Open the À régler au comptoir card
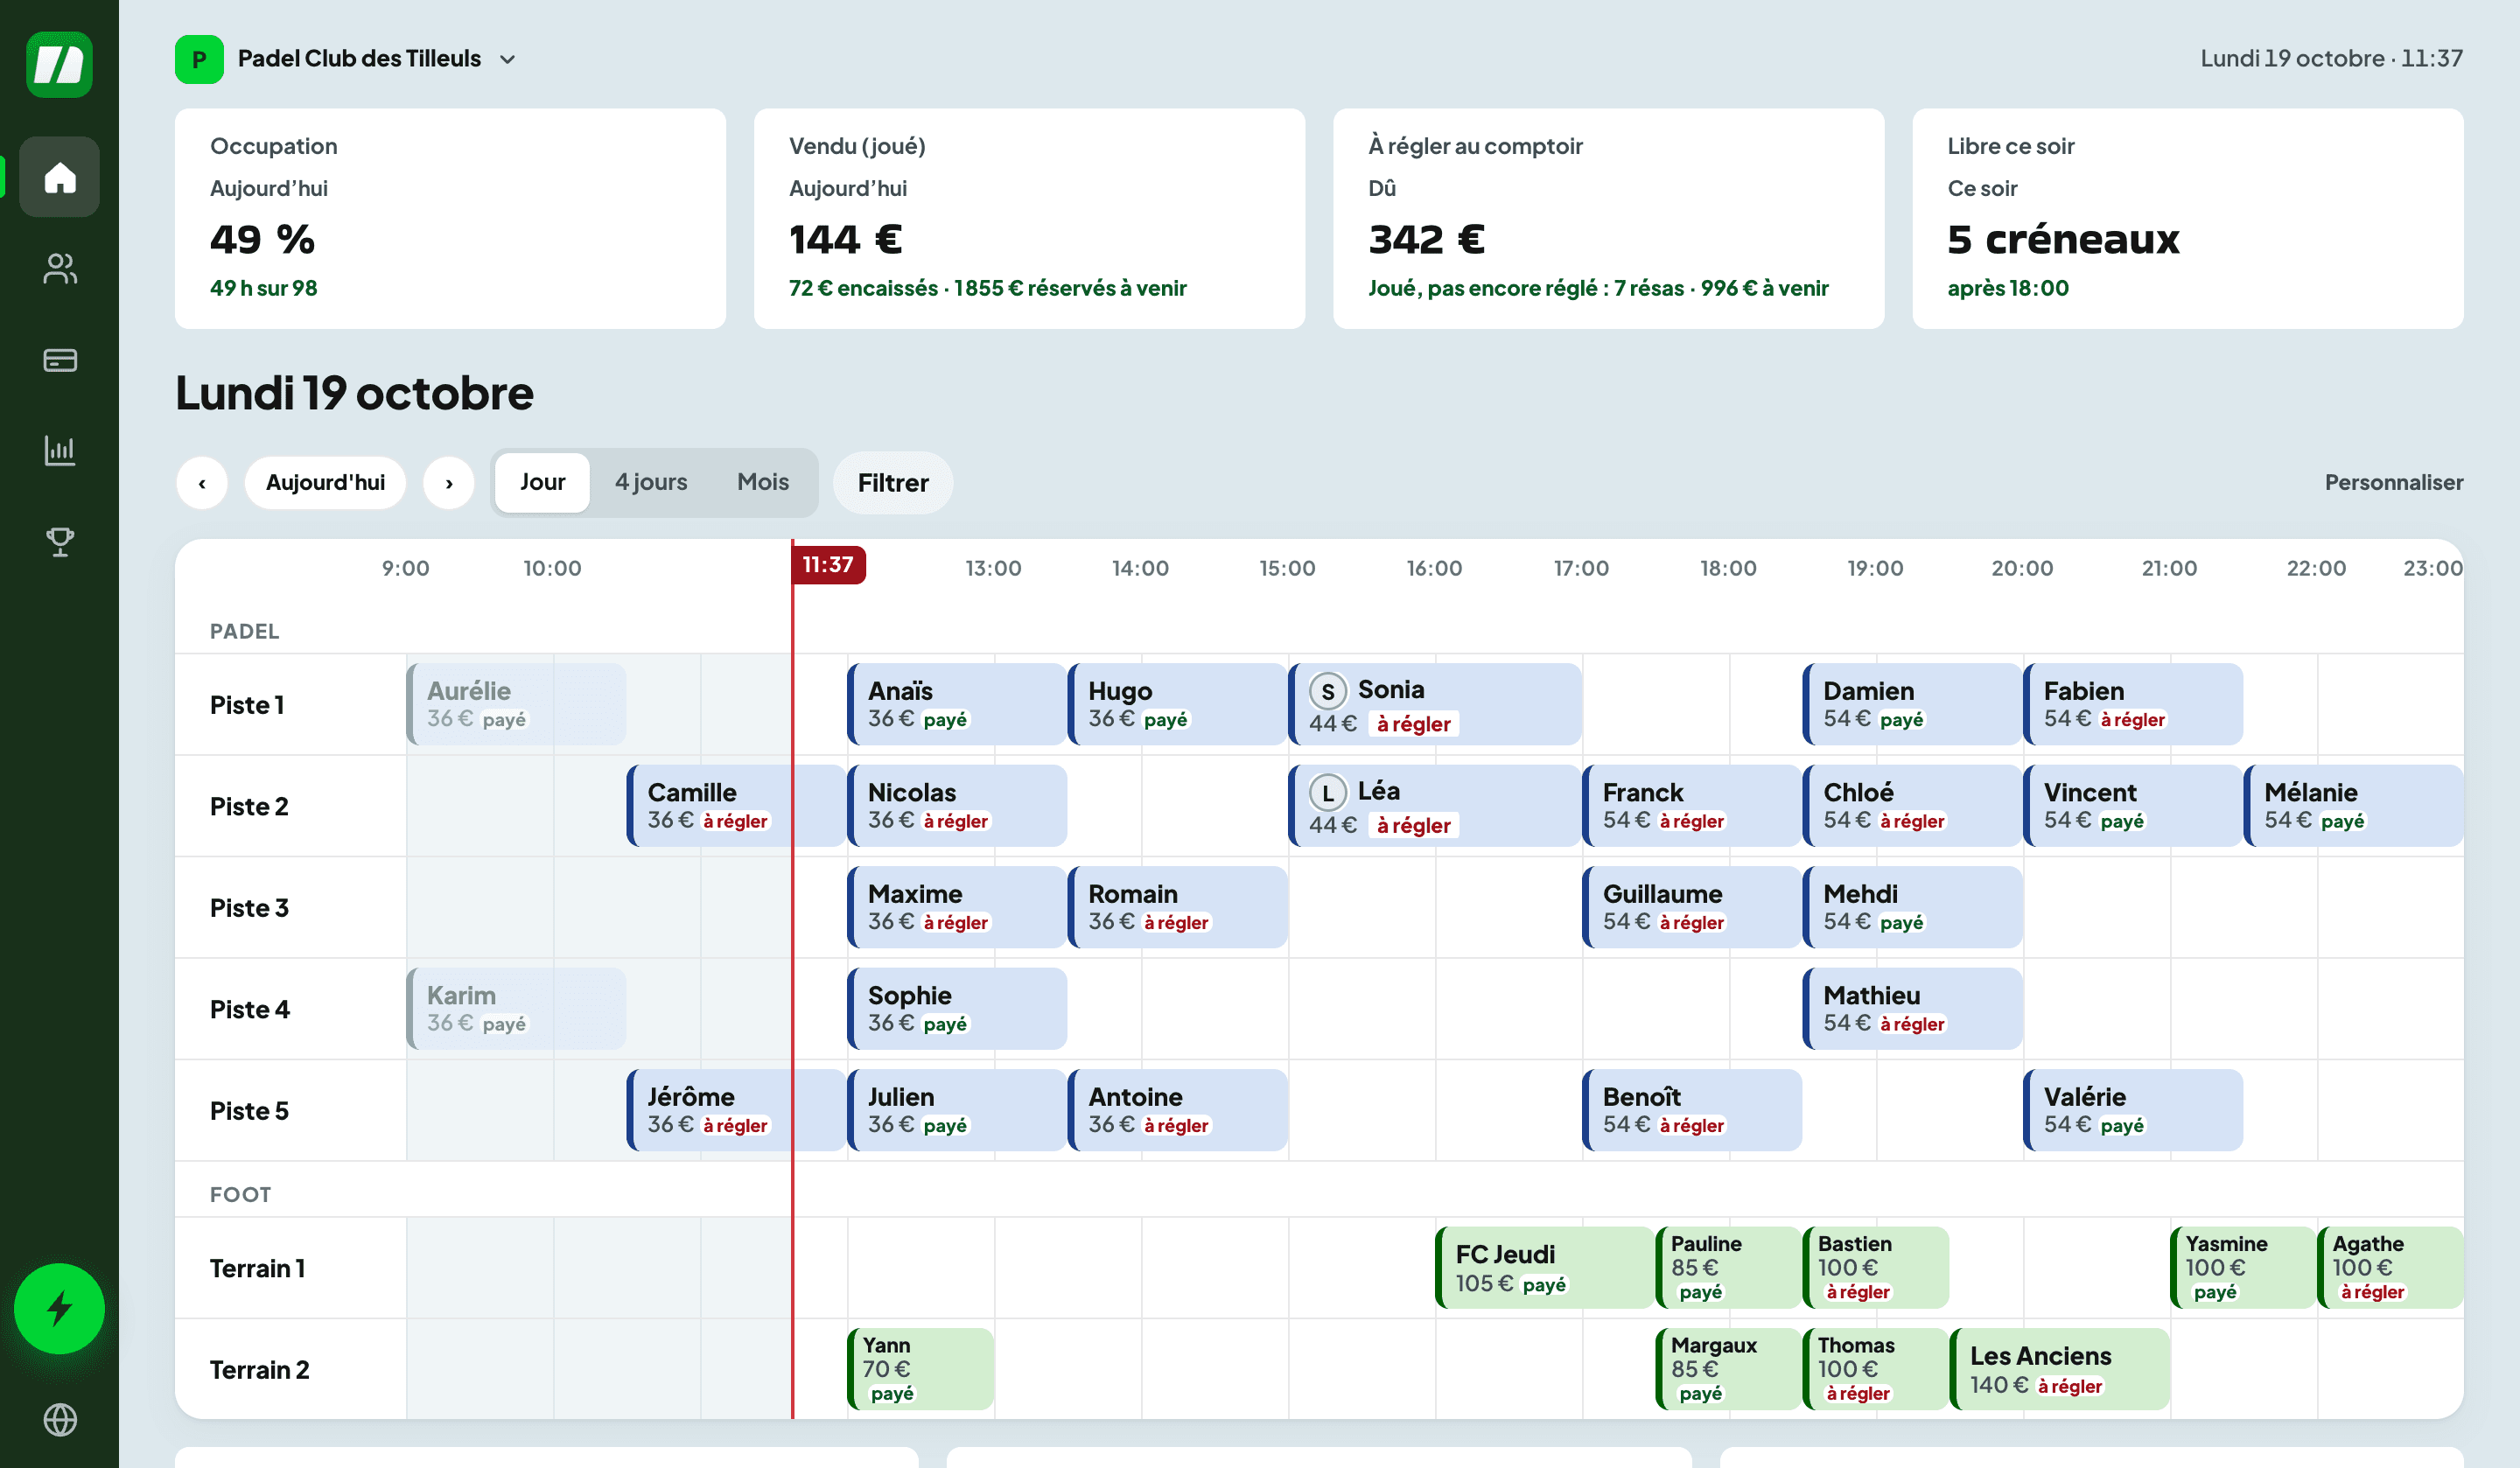Viewport: 2520px width, 1468px height. (x=1608, y=219)
